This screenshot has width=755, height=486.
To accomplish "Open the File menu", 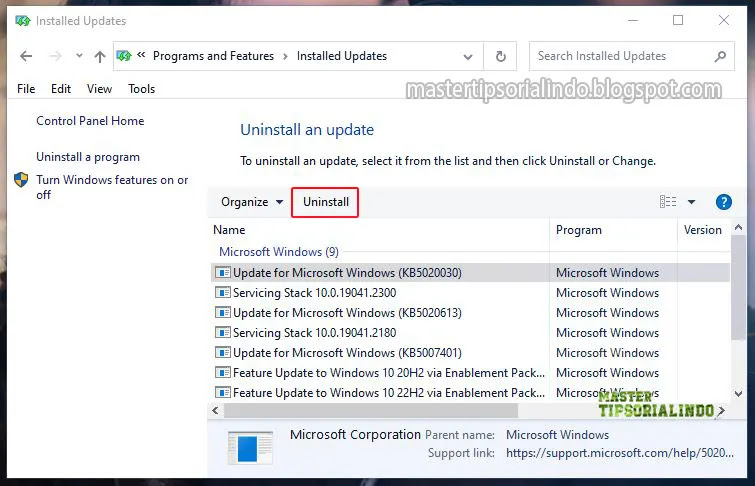I will coord(26,89).
